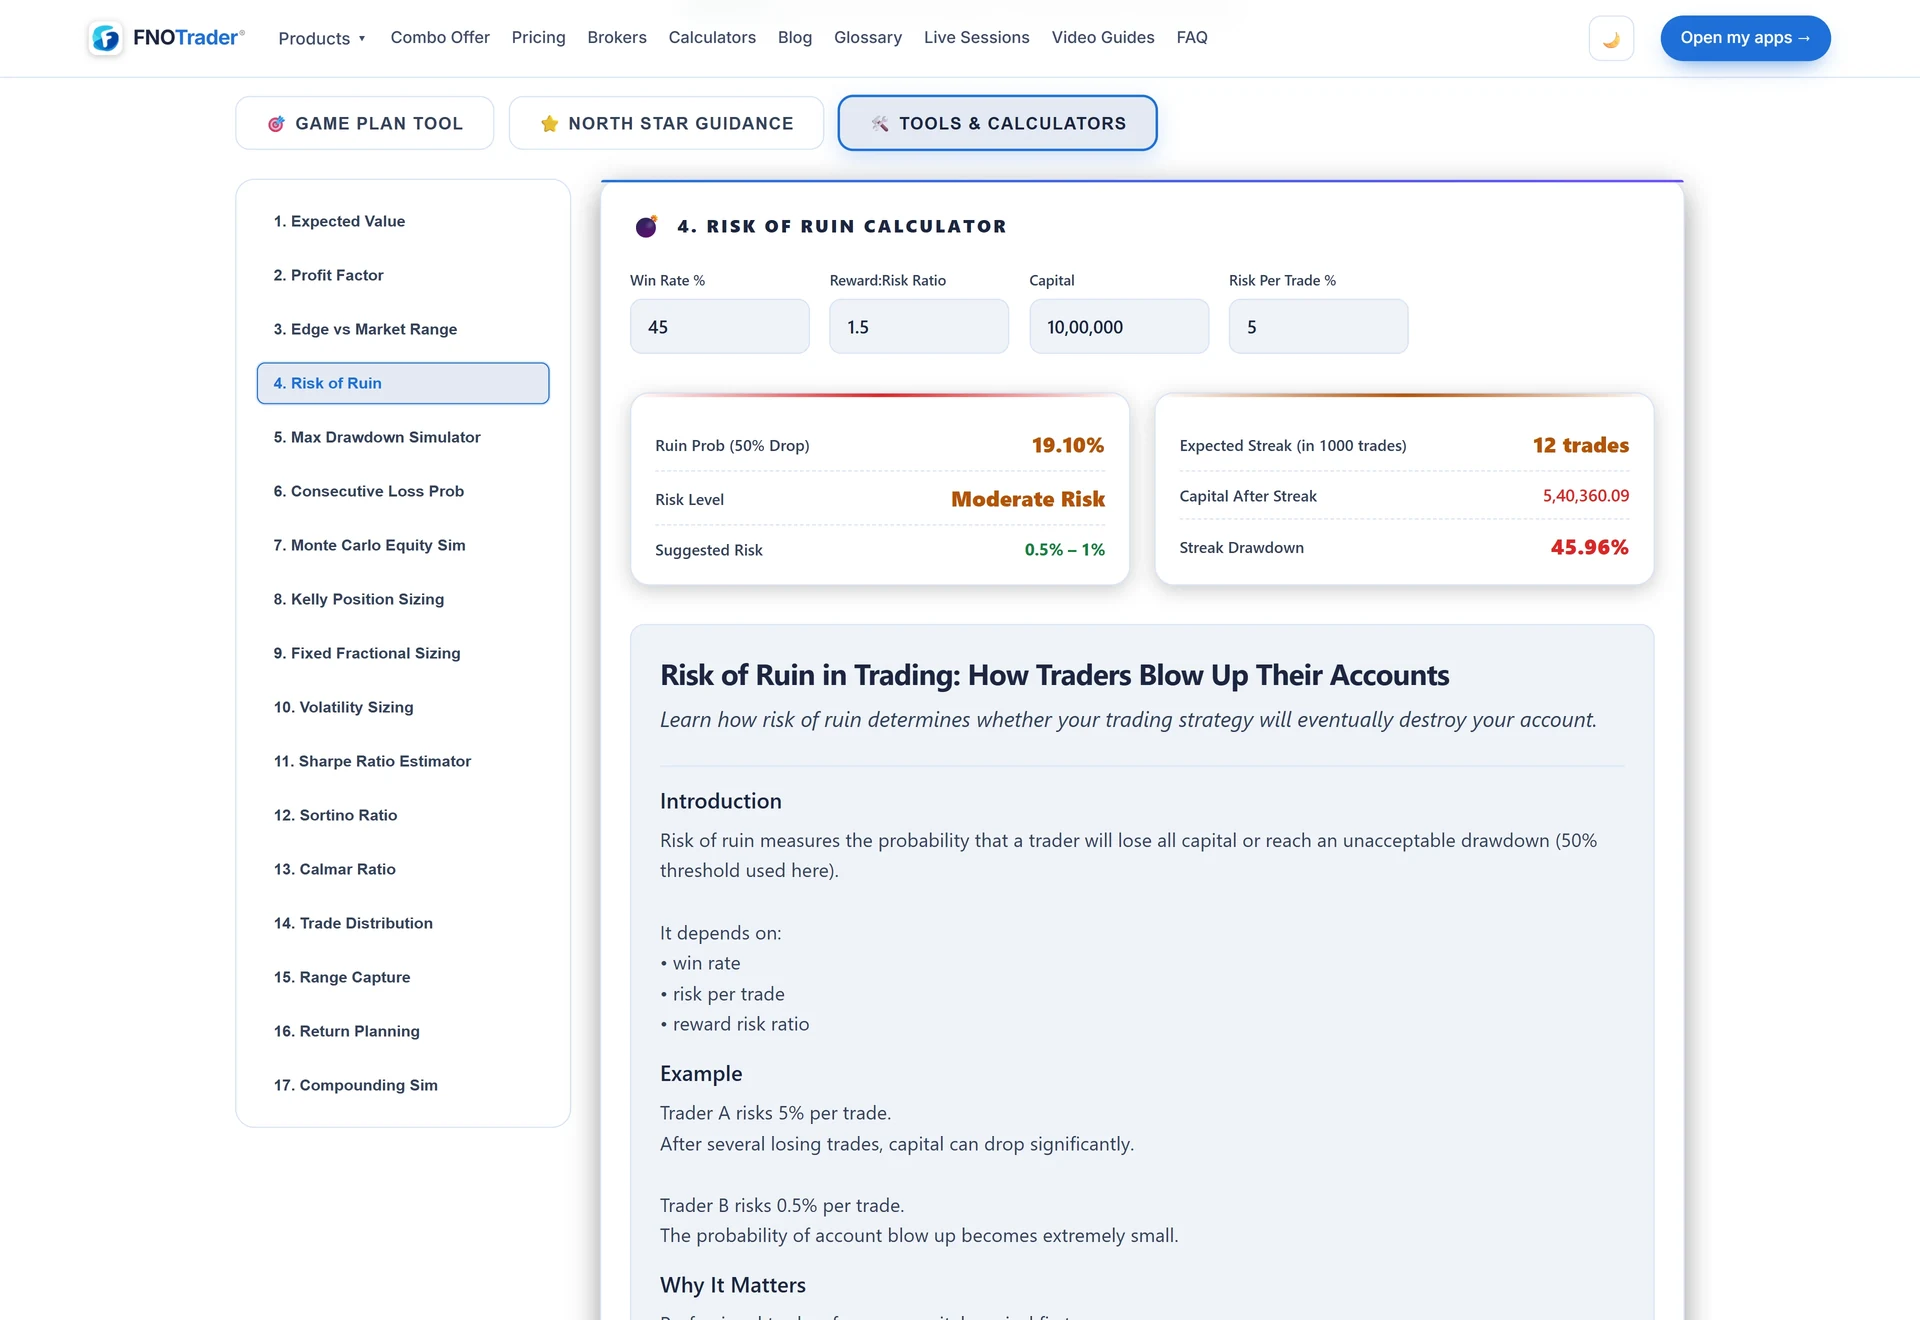
Task: Switch to the Game Plan Tool tab
Action: [x=365, y=123]
